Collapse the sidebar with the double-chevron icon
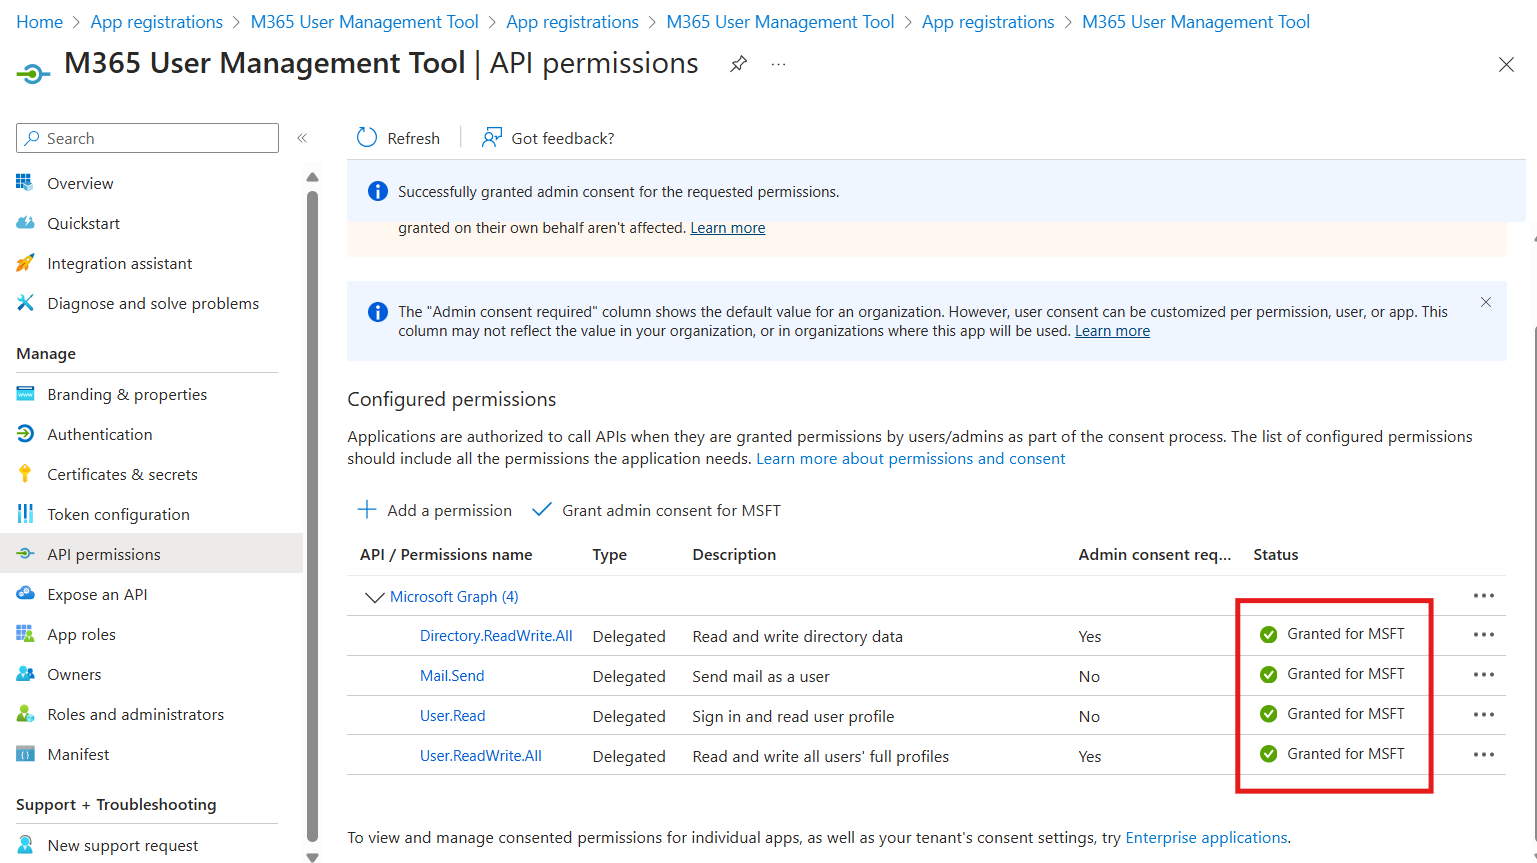1537x863 pixels. pos(302,138)
